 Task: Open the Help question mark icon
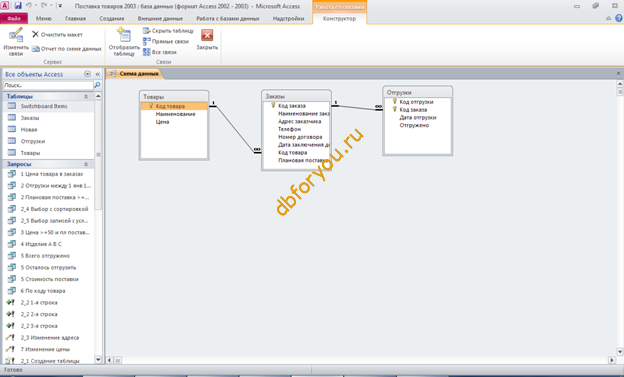pyautogui.click(x=619, y=18)
